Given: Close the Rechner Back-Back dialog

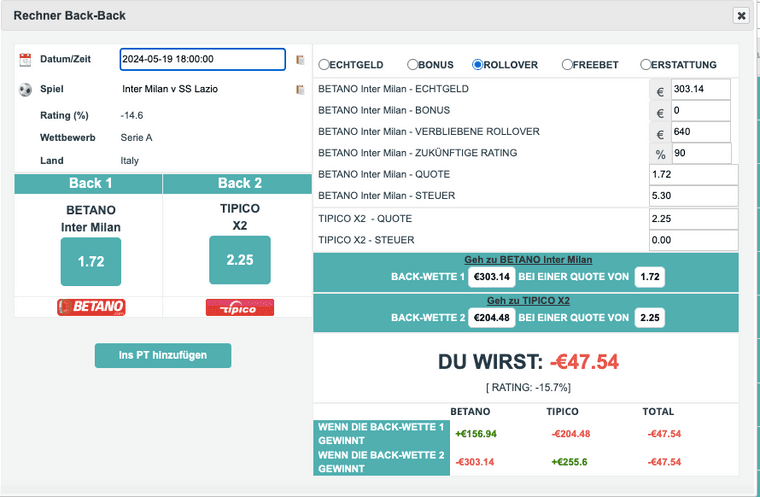Looking at the screenshot, I should pyautogui.click(x=741, y=16).
